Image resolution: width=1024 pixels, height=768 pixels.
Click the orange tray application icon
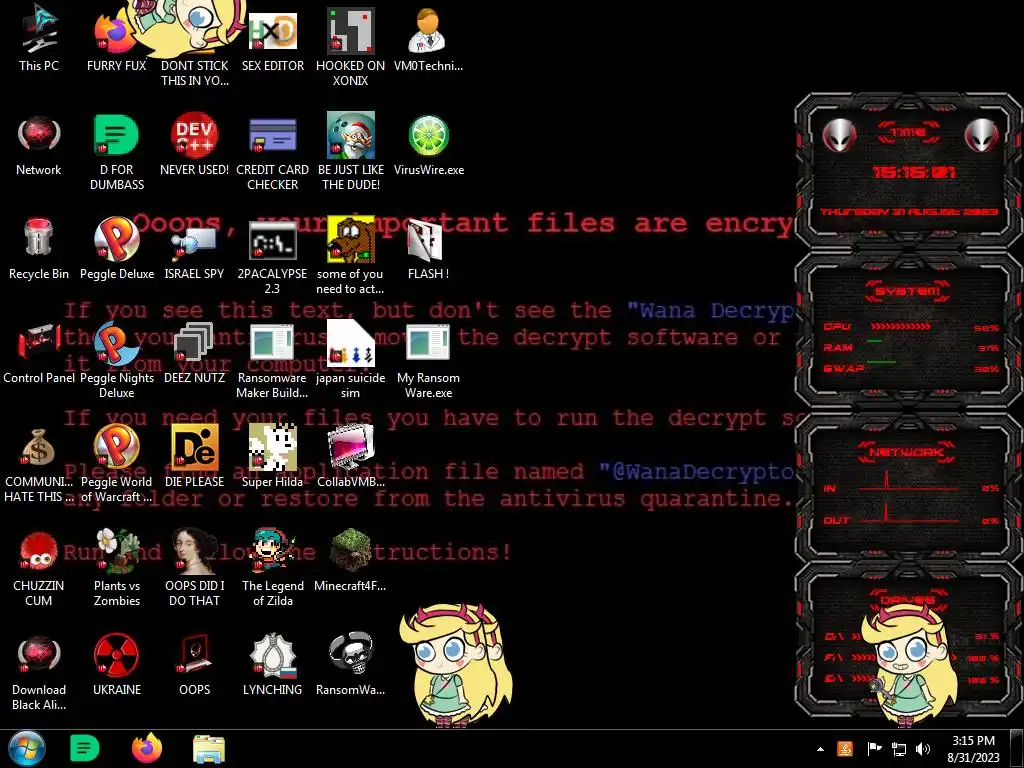pos(845,749)
